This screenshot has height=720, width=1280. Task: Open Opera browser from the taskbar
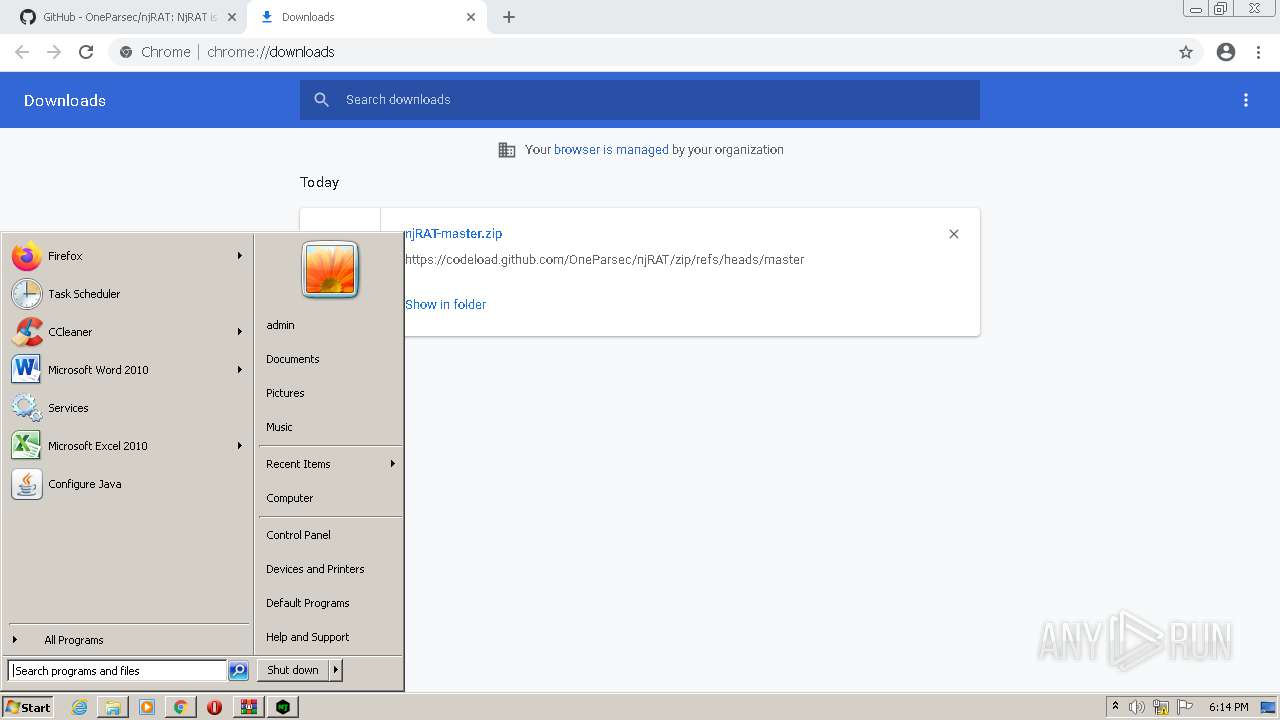(214, 707)
